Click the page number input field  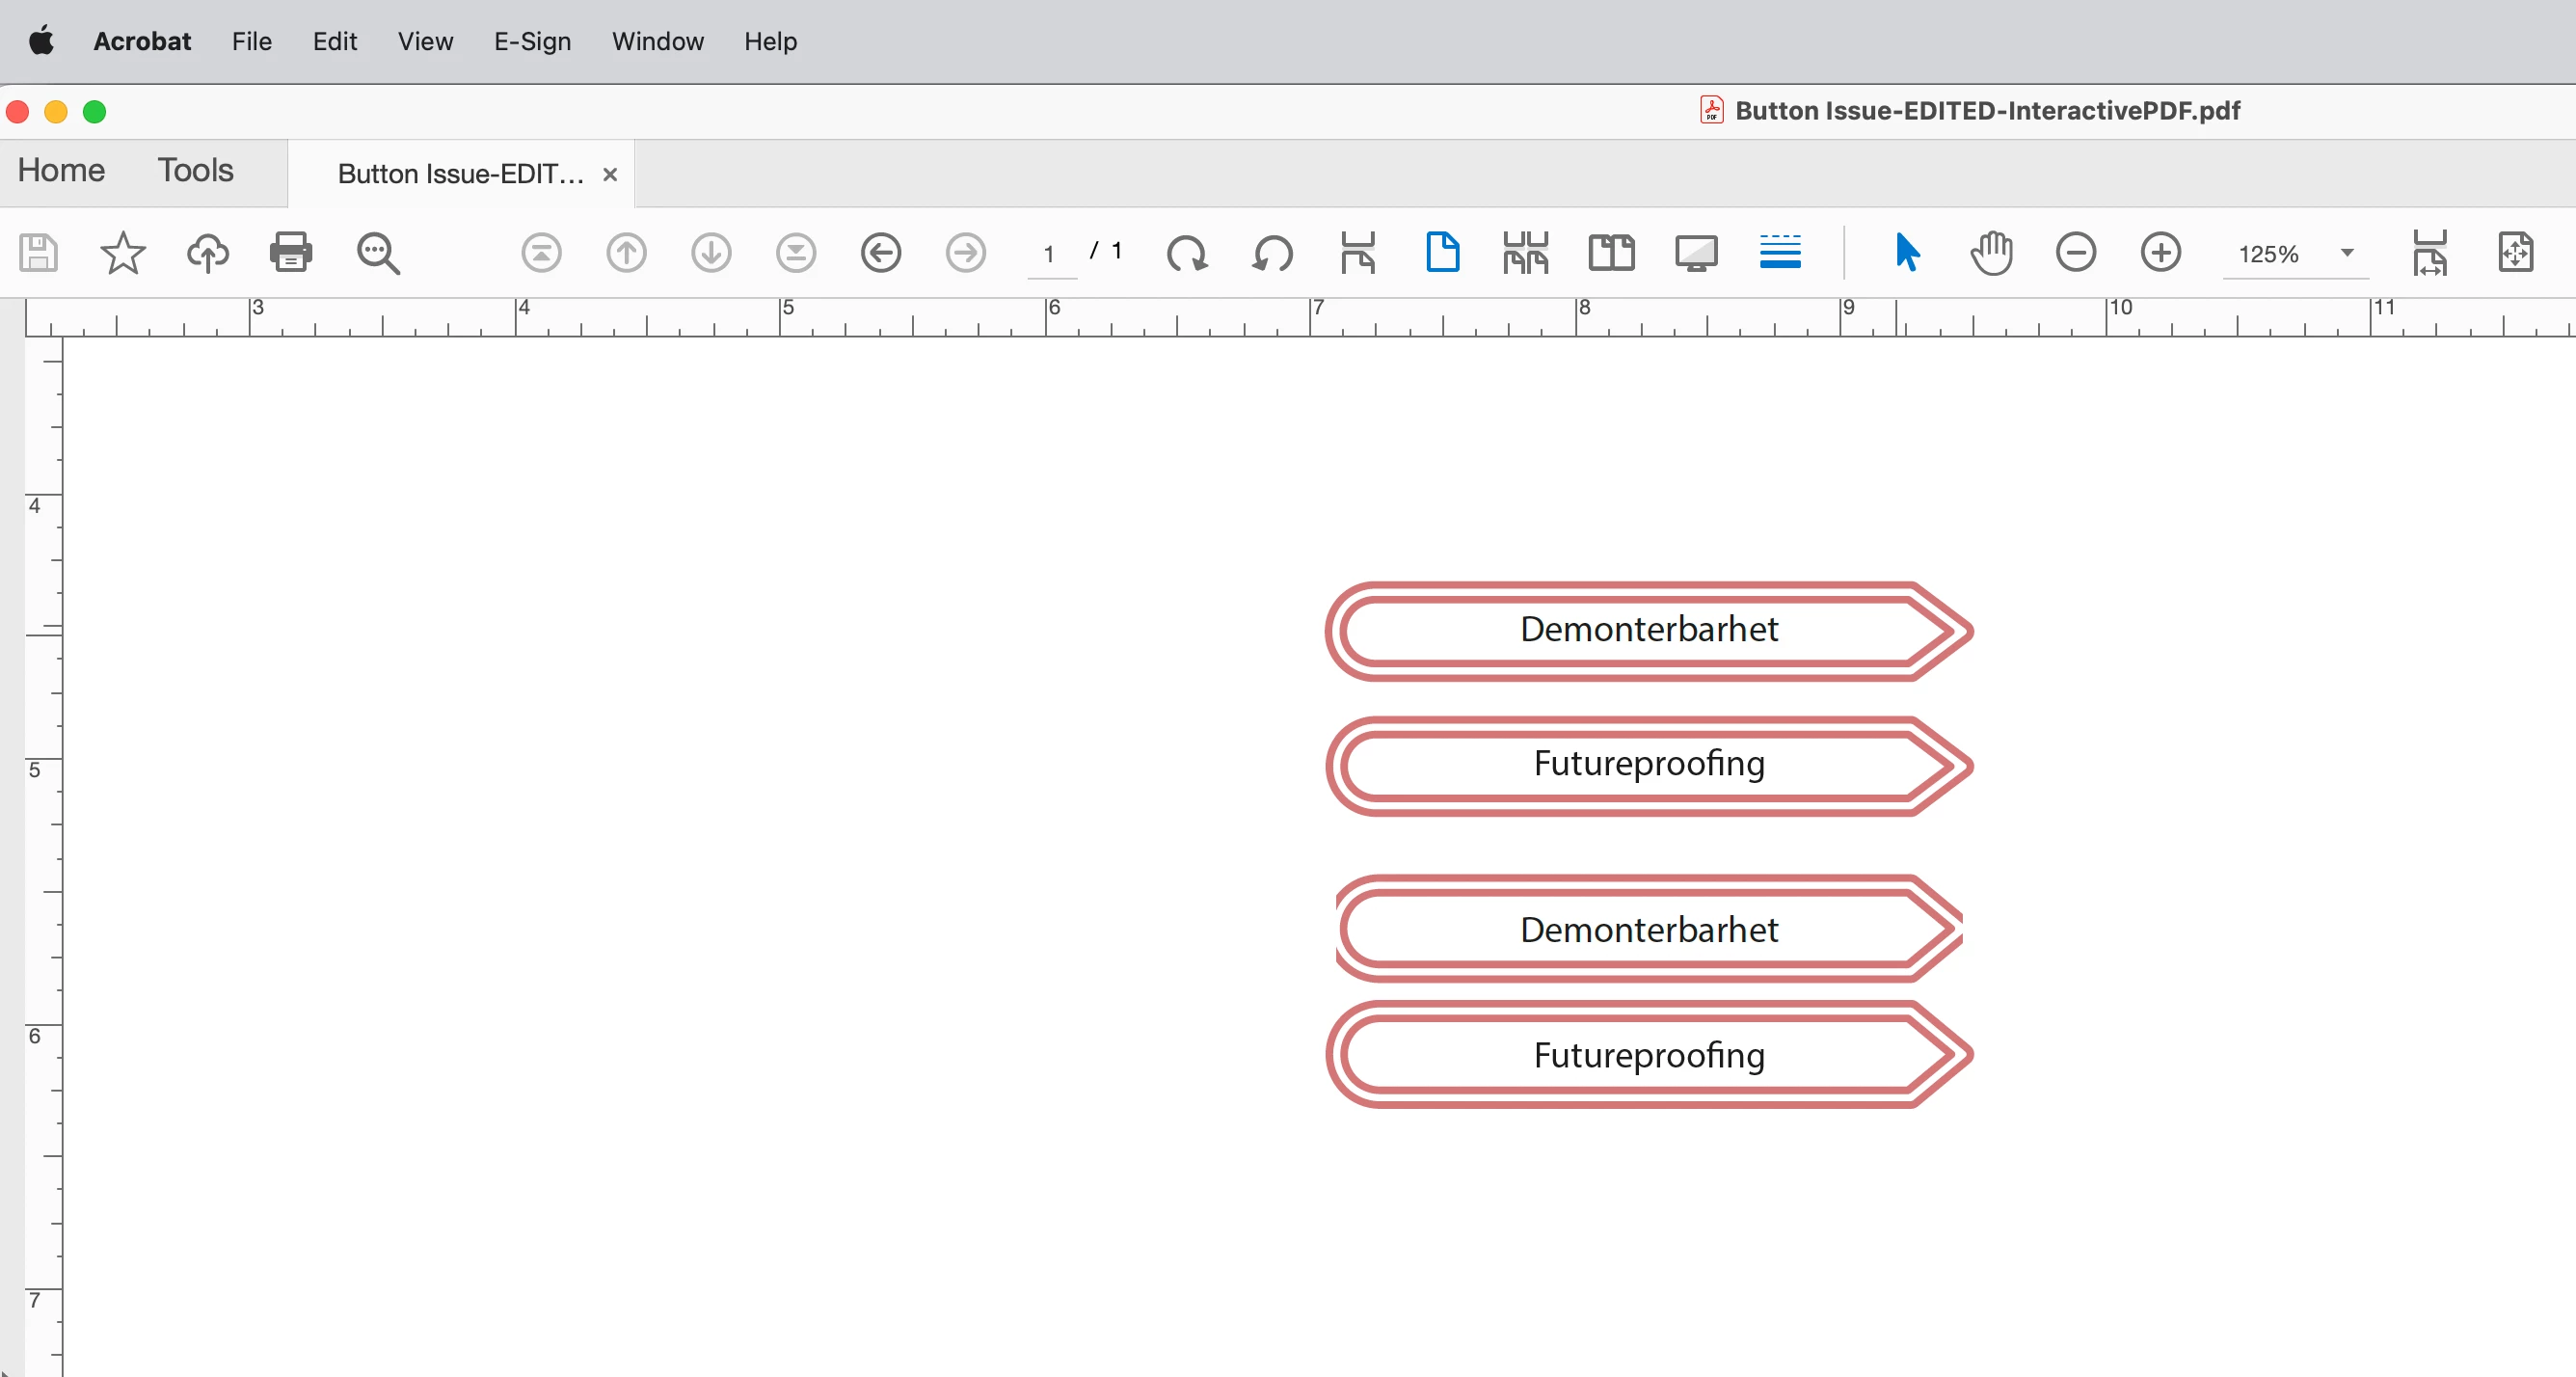(1049, 254)
